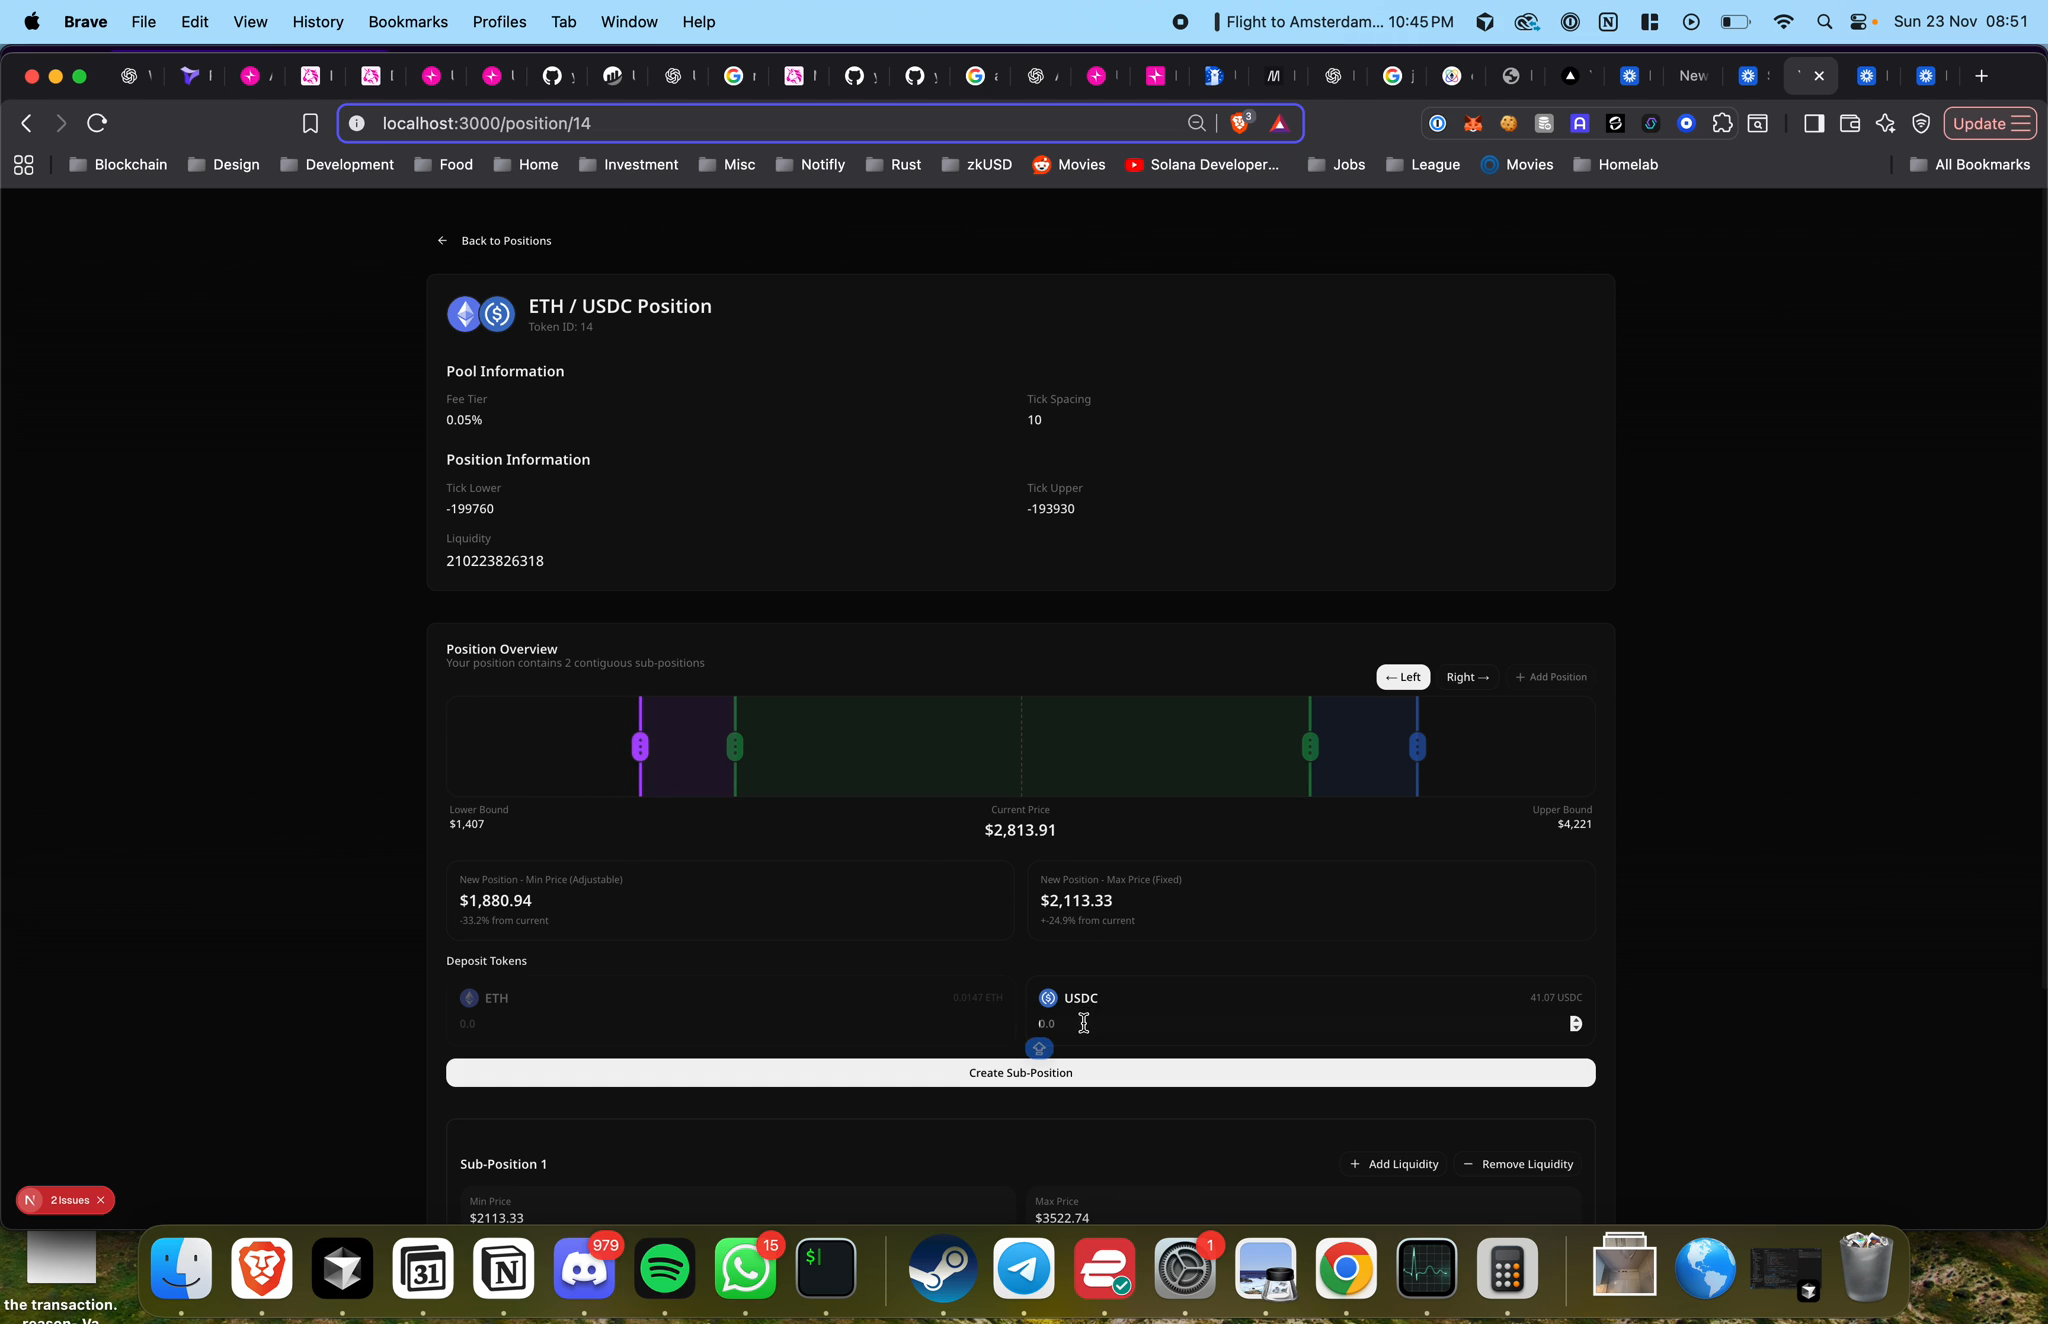The width and height of the screenshot is (2048, 1324).
Task: Open the browser extensions puzzle icon
Action: 1722,123
